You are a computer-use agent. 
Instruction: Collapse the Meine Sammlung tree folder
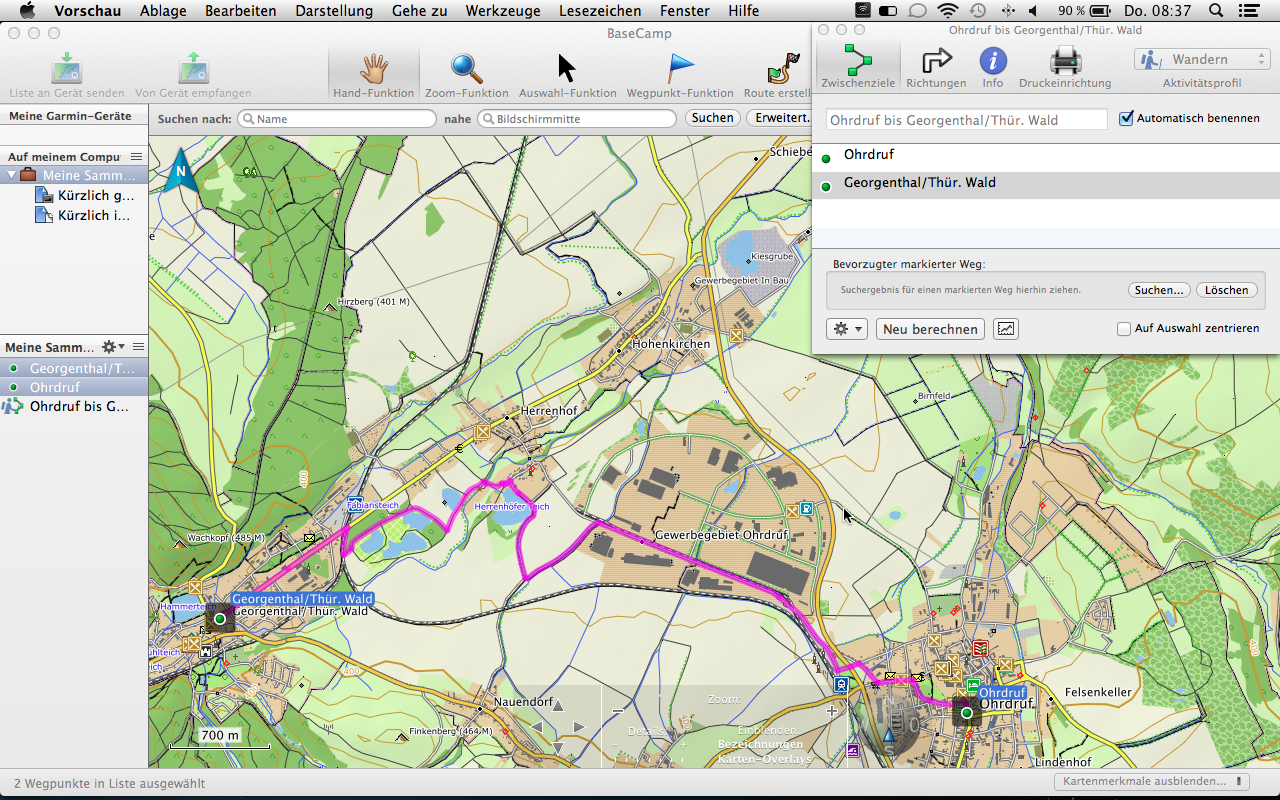[12, 175]
